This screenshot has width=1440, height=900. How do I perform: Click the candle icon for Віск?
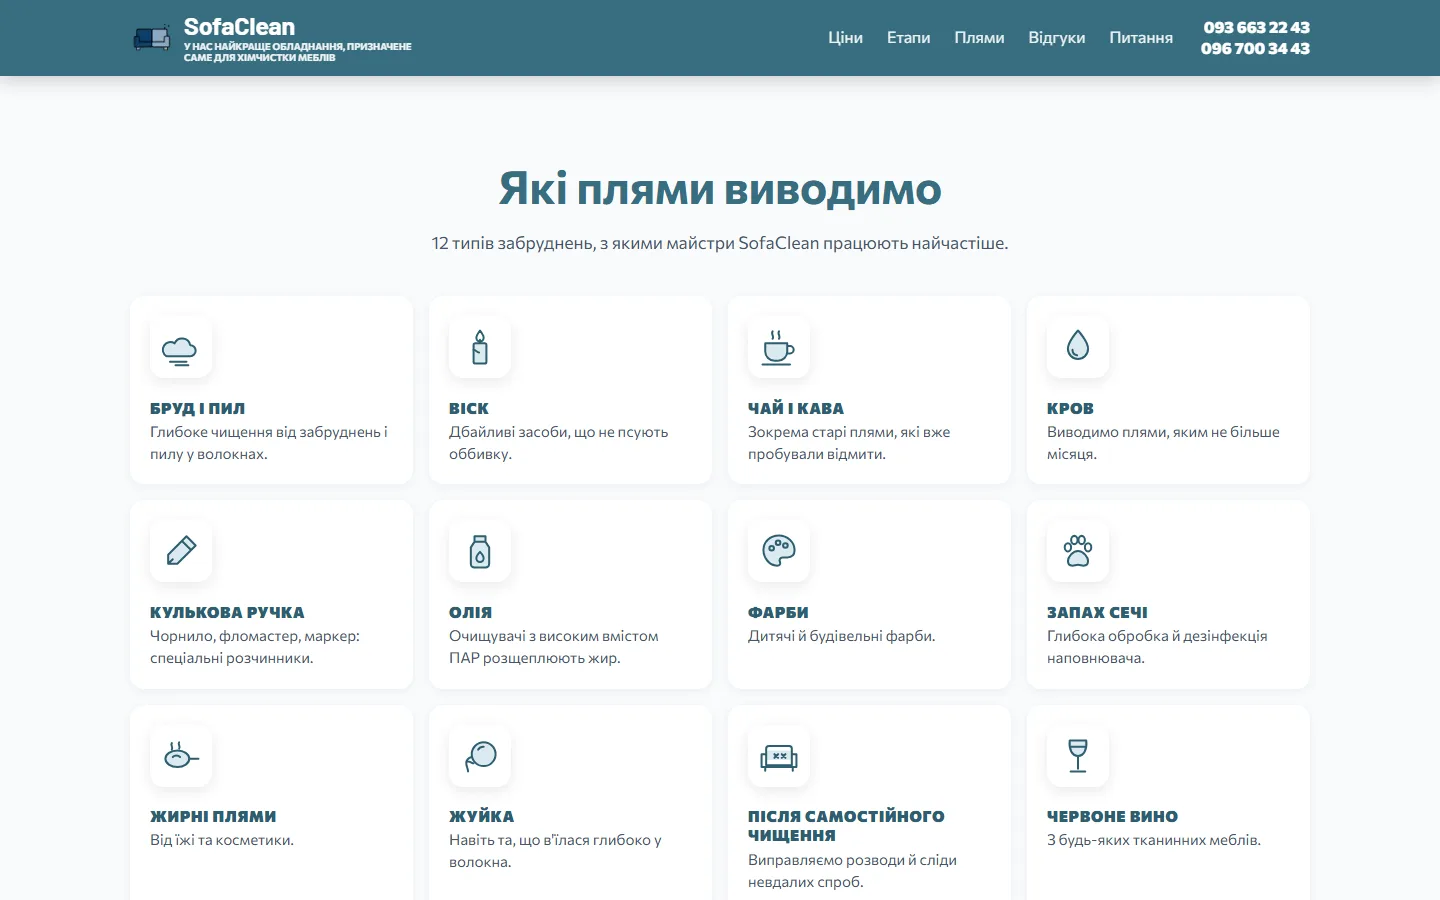click(480, 347)
